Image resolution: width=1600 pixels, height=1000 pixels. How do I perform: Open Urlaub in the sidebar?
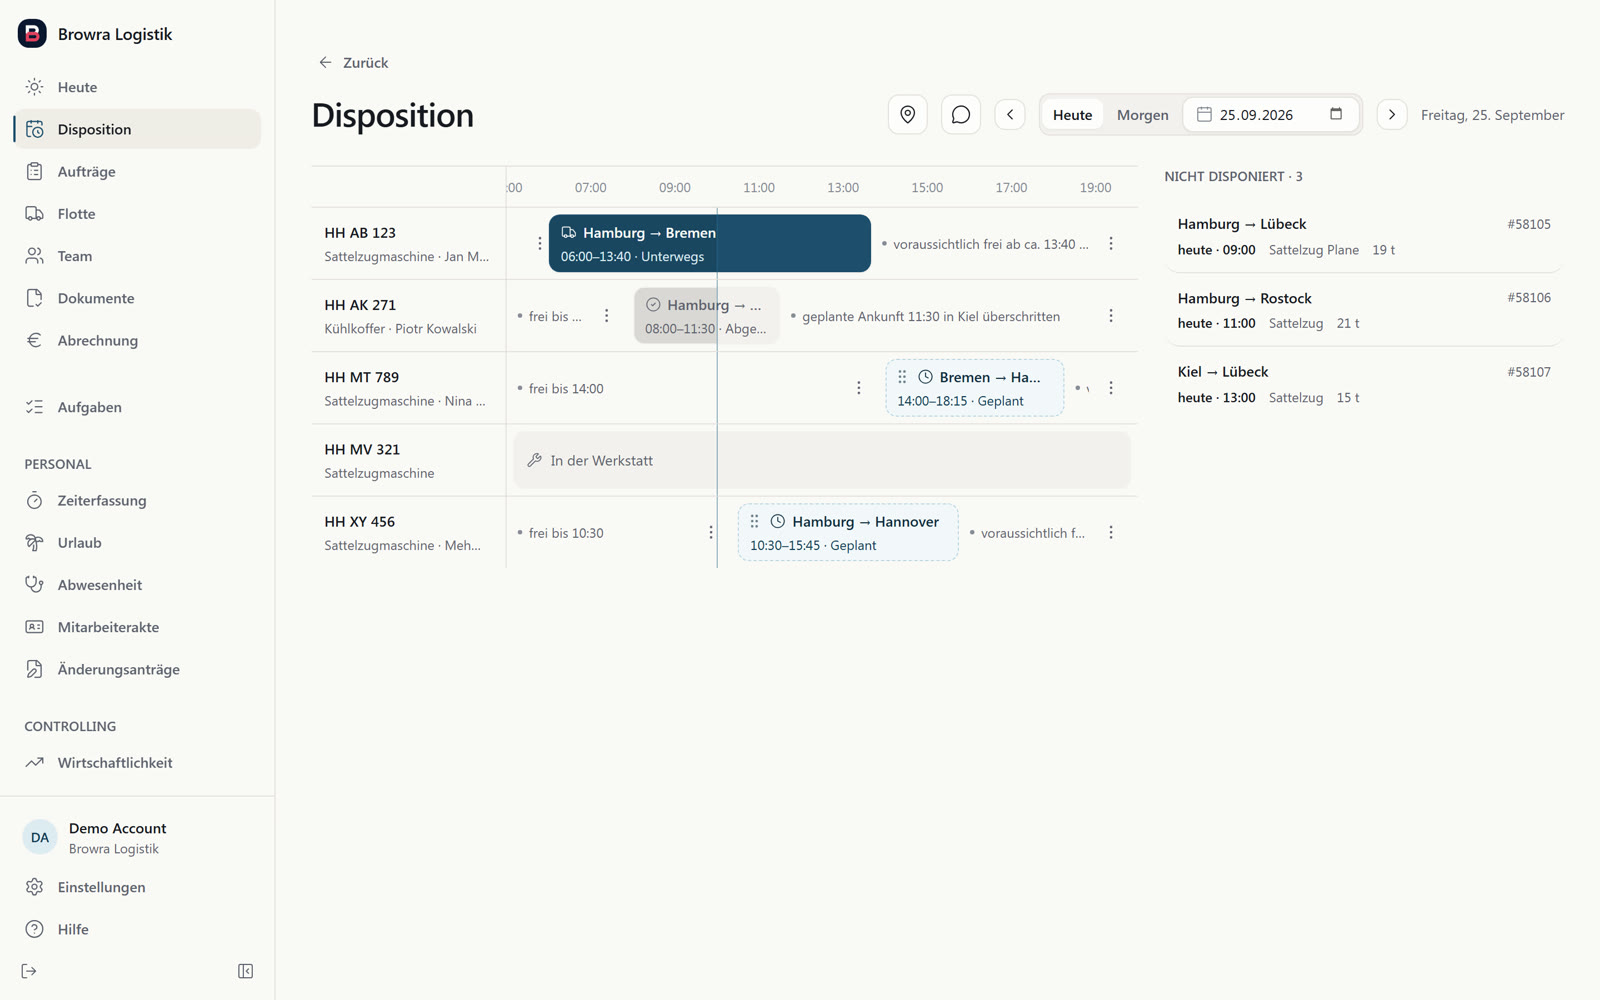click(137, 542)
